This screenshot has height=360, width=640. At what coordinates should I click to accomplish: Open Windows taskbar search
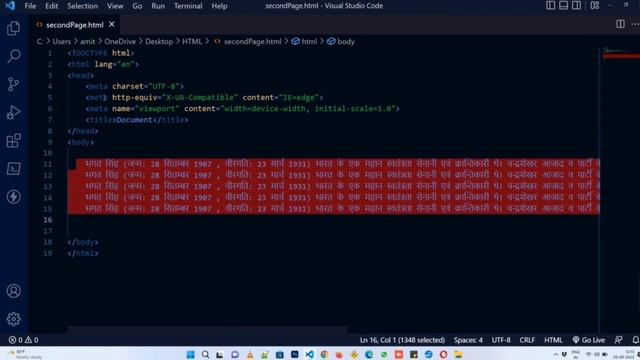[205, 354]
